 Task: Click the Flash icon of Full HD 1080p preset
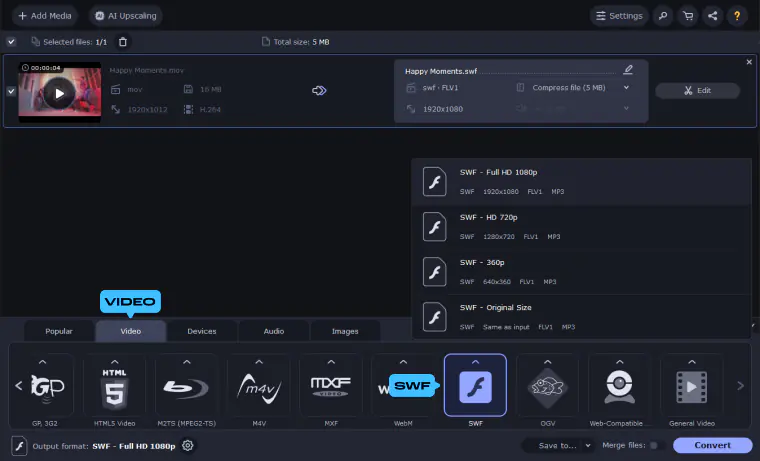pos(434,181)
